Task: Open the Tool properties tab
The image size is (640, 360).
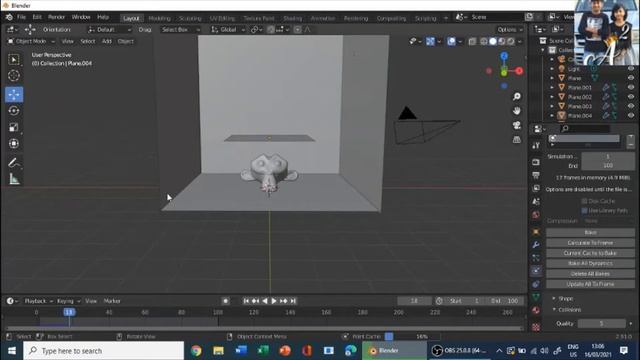Action: [536, 146]
